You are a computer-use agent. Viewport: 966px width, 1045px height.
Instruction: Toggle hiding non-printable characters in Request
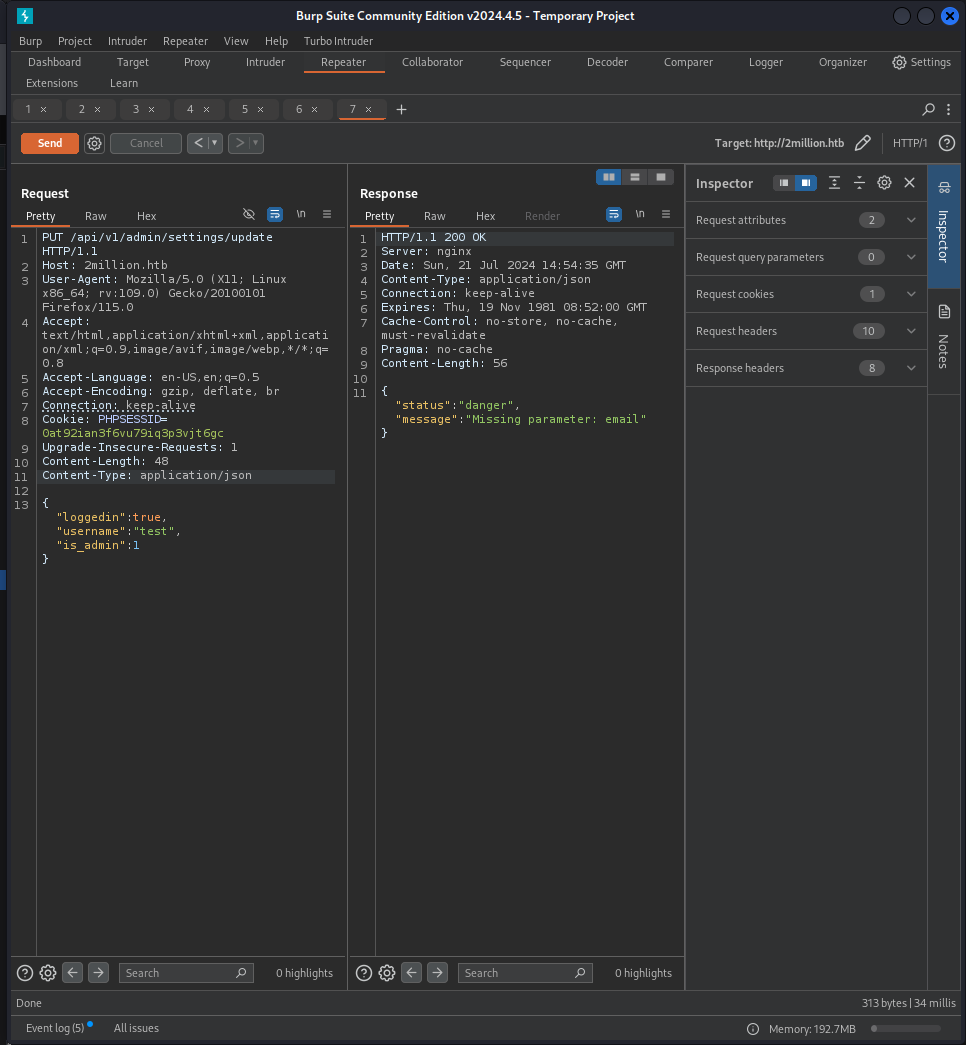249,214
